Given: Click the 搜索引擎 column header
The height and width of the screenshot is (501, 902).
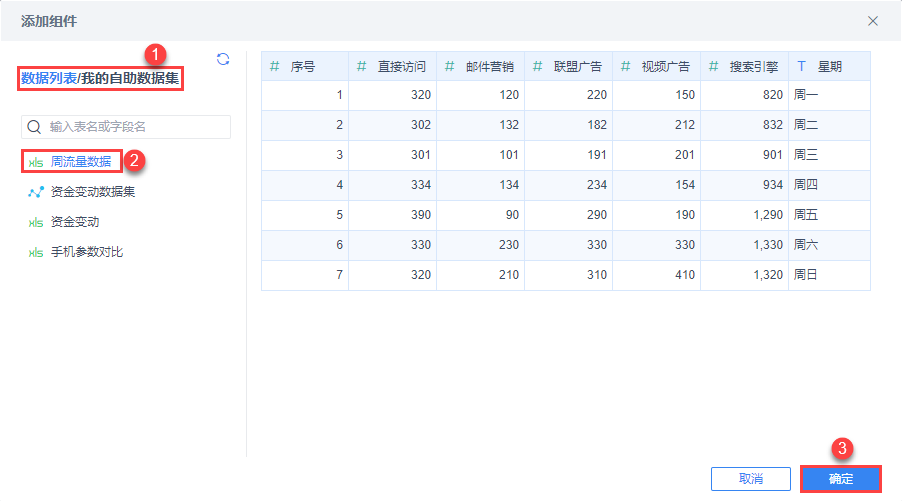Looking at the screenshot, I should pos(745,67).
